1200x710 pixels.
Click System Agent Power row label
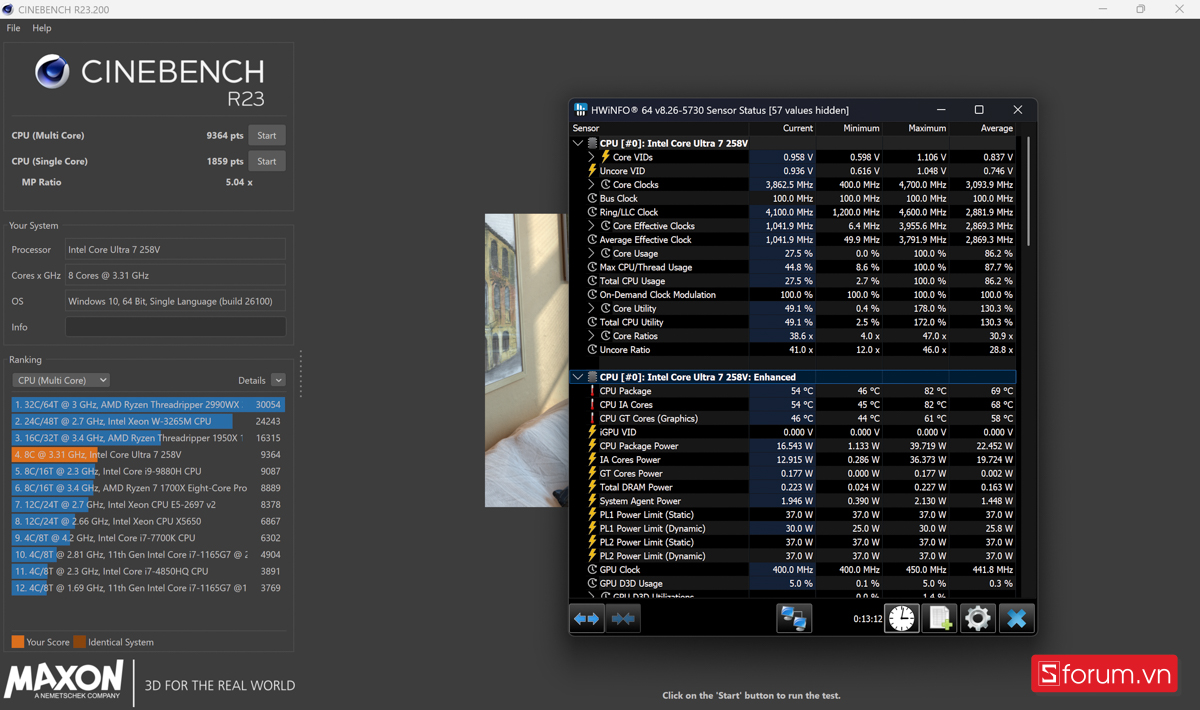click(640, 501)
